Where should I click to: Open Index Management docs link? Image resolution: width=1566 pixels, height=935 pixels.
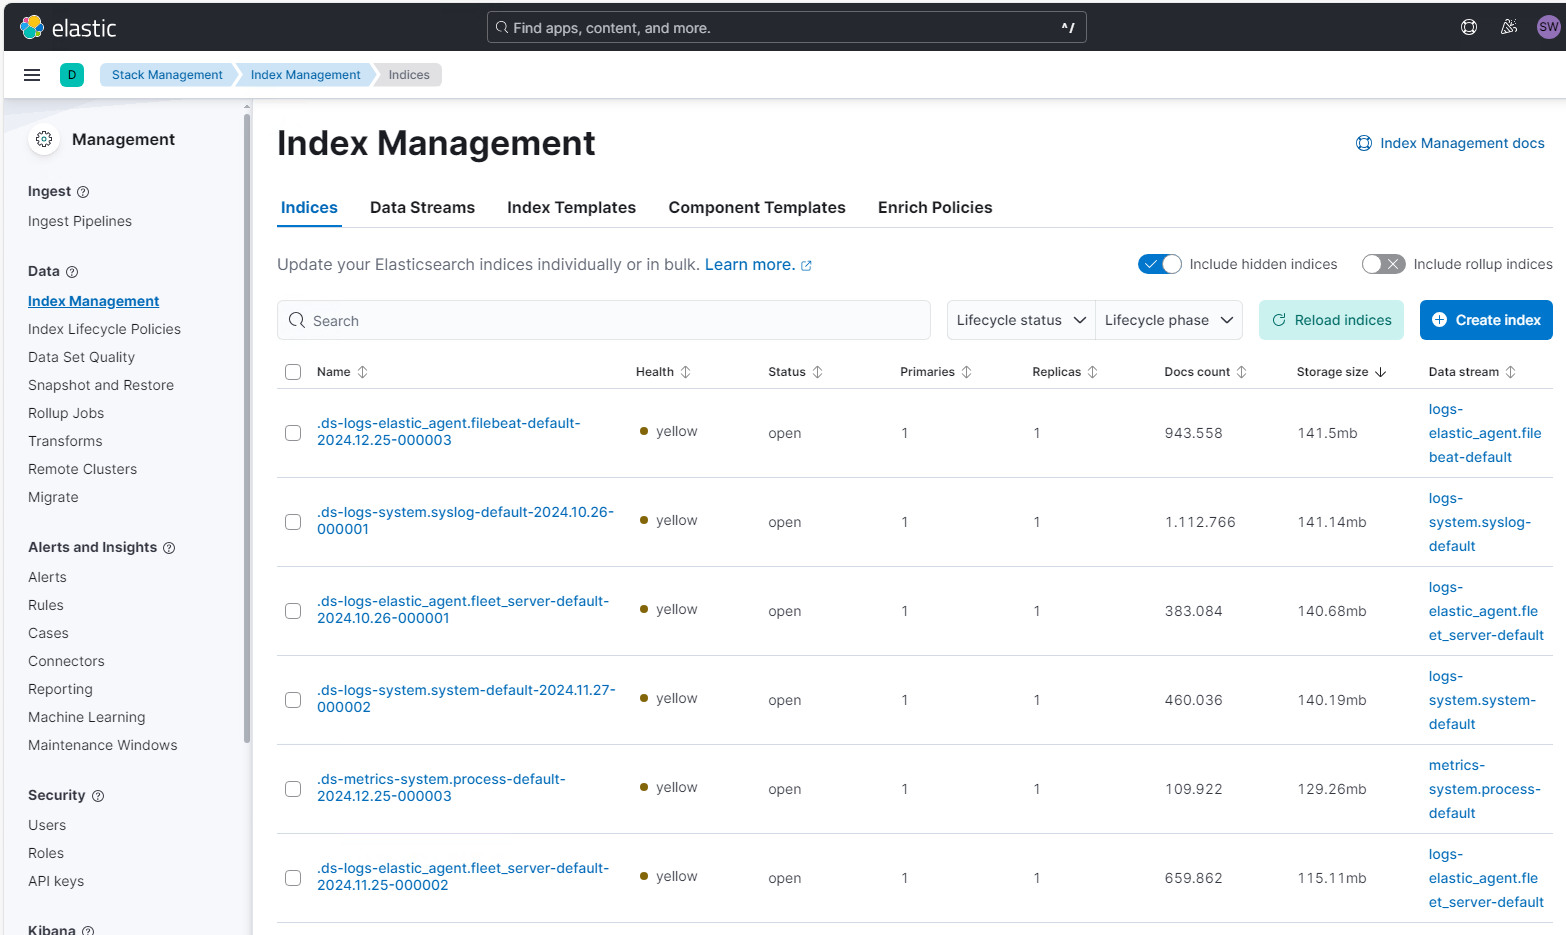(x=1450, y=143)
